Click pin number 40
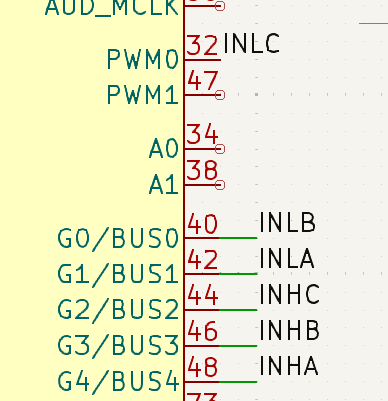 pyautogui.click(x=202, y=224)
